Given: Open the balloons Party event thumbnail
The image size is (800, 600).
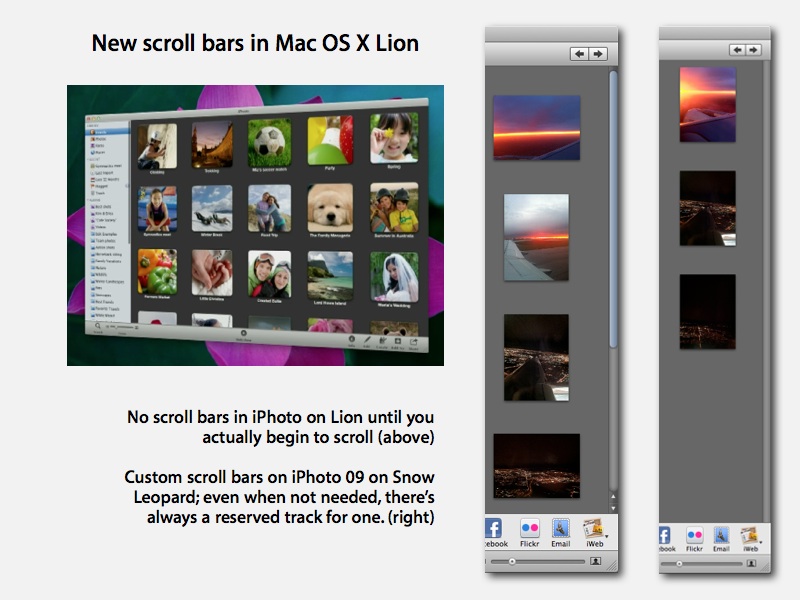Looking at the screenshot, I should click(330, 140).
